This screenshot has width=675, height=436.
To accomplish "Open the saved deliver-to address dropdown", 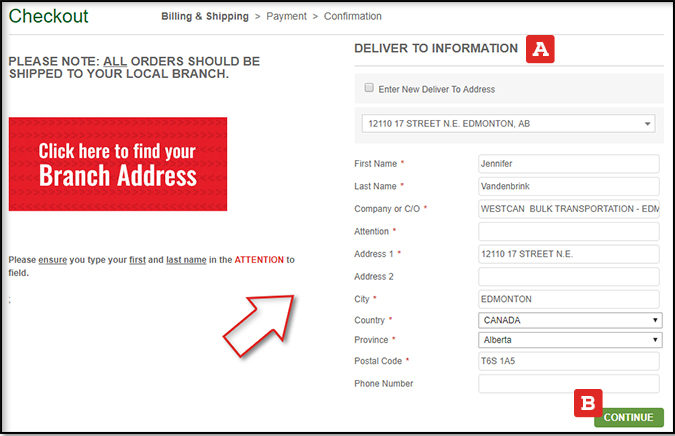I will click(x=508, y=124).
